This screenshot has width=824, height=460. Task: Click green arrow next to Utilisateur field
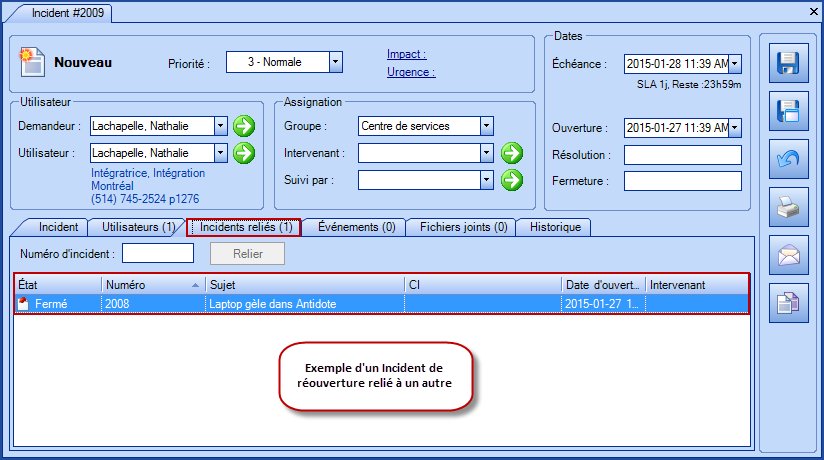click(x=244, y=153)
